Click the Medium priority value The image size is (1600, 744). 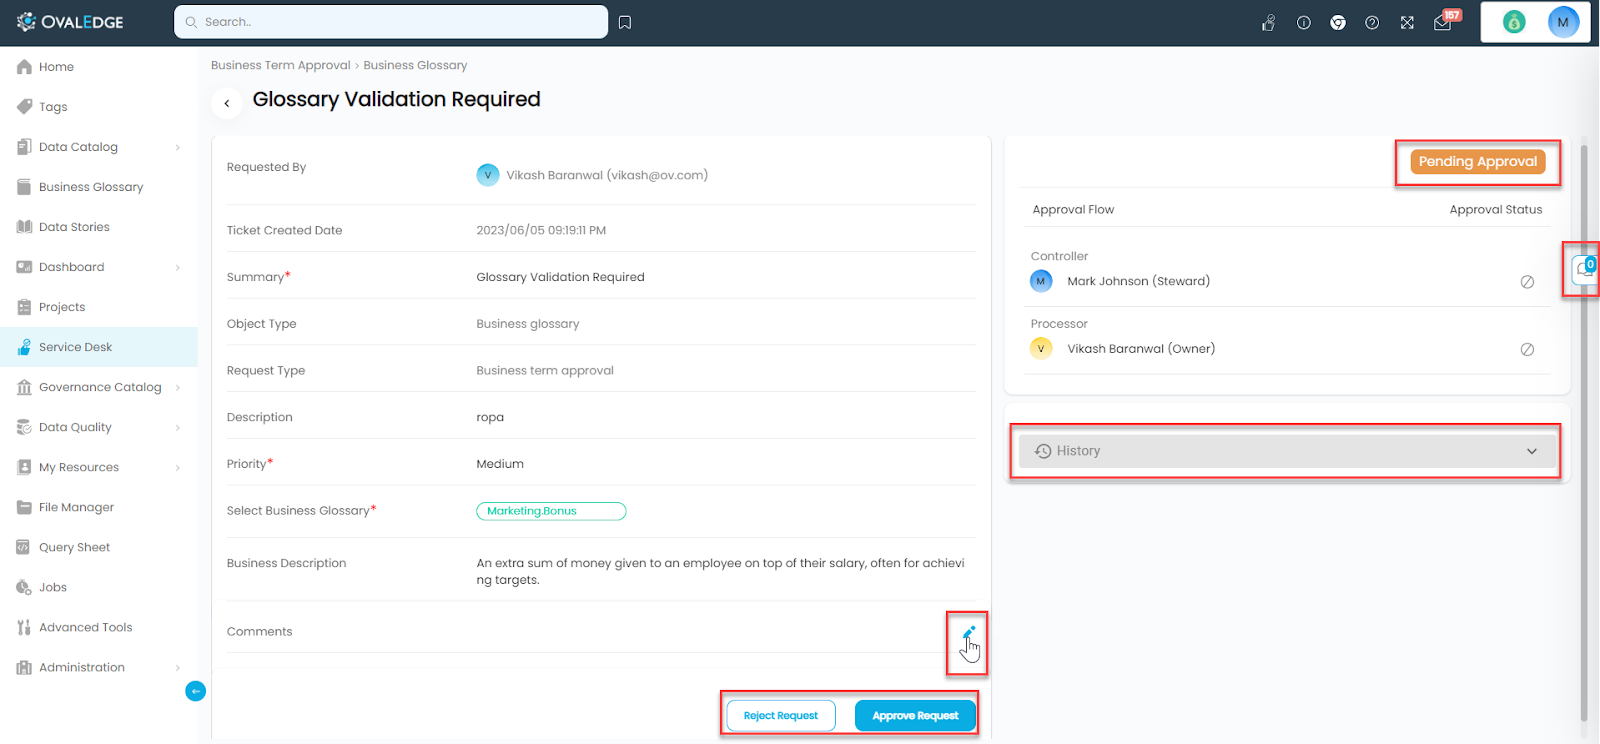click(500, 464)
